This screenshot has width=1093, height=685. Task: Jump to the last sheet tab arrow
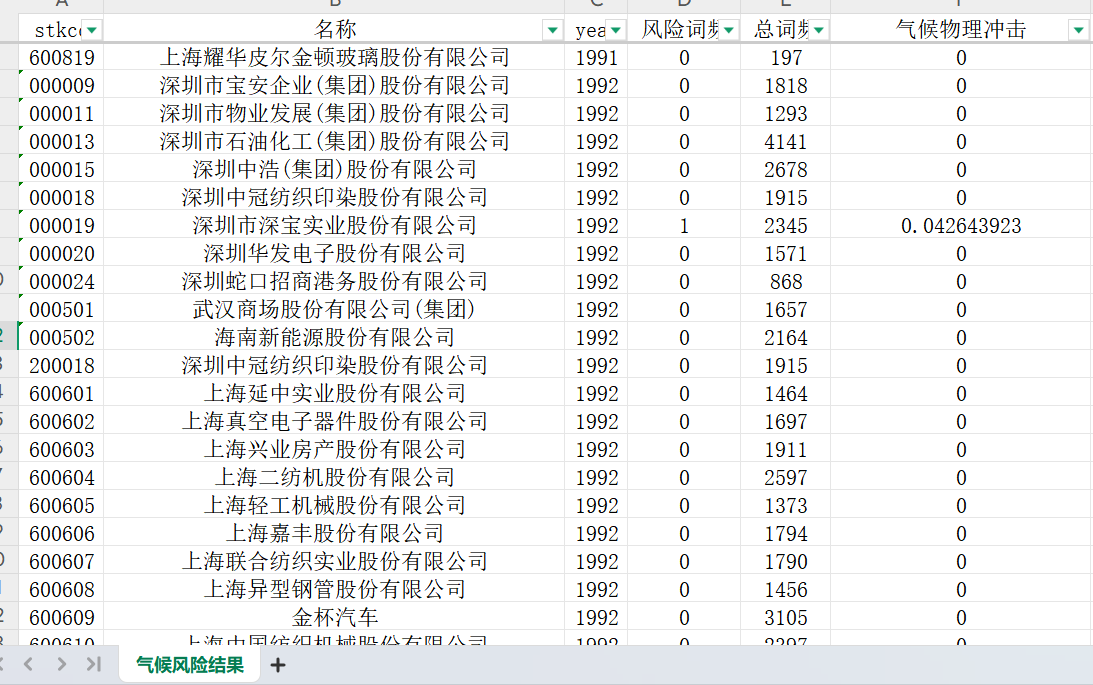93,664
